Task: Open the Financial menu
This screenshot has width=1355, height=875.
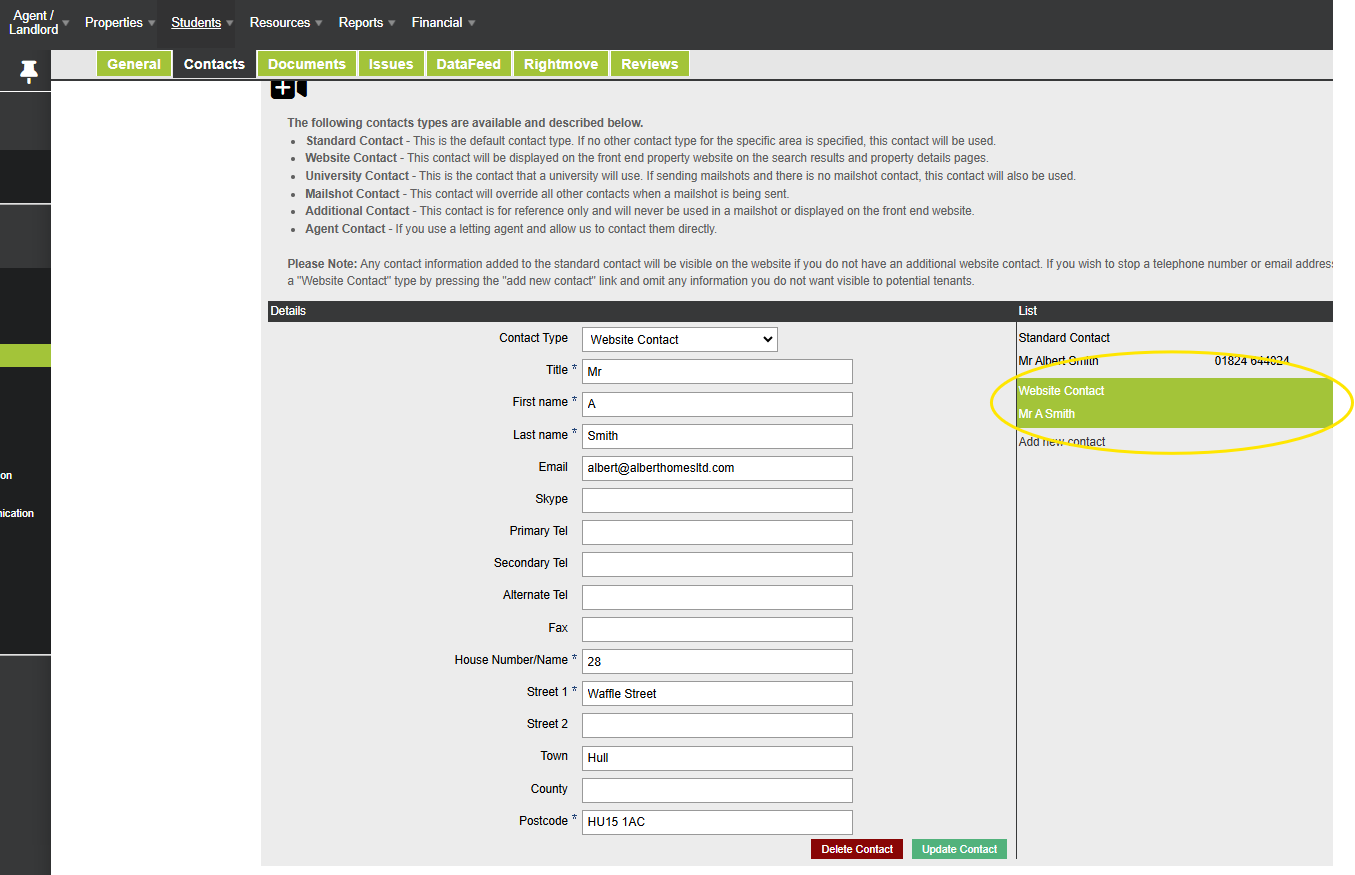Action: click(443, 23)
